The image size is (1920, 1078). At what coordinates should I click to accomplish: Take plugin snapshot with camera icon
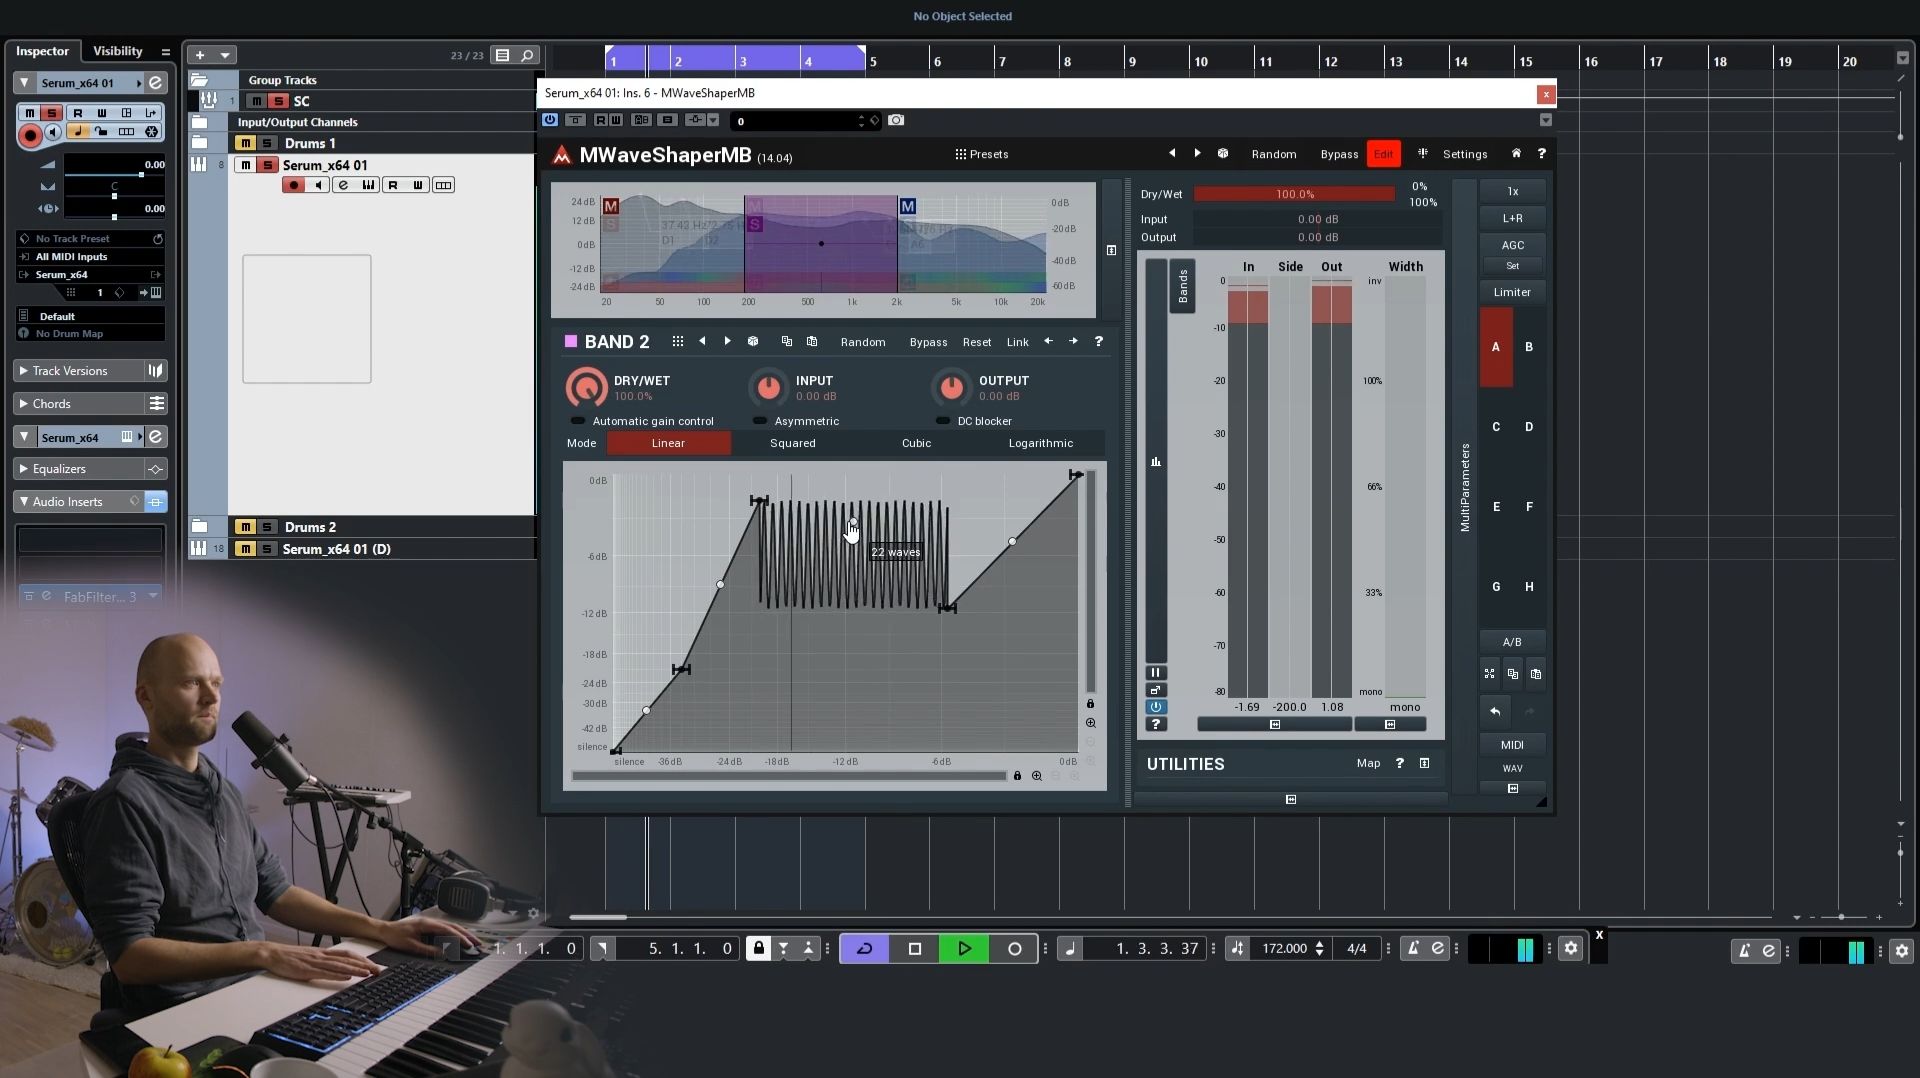pos(896,120)
